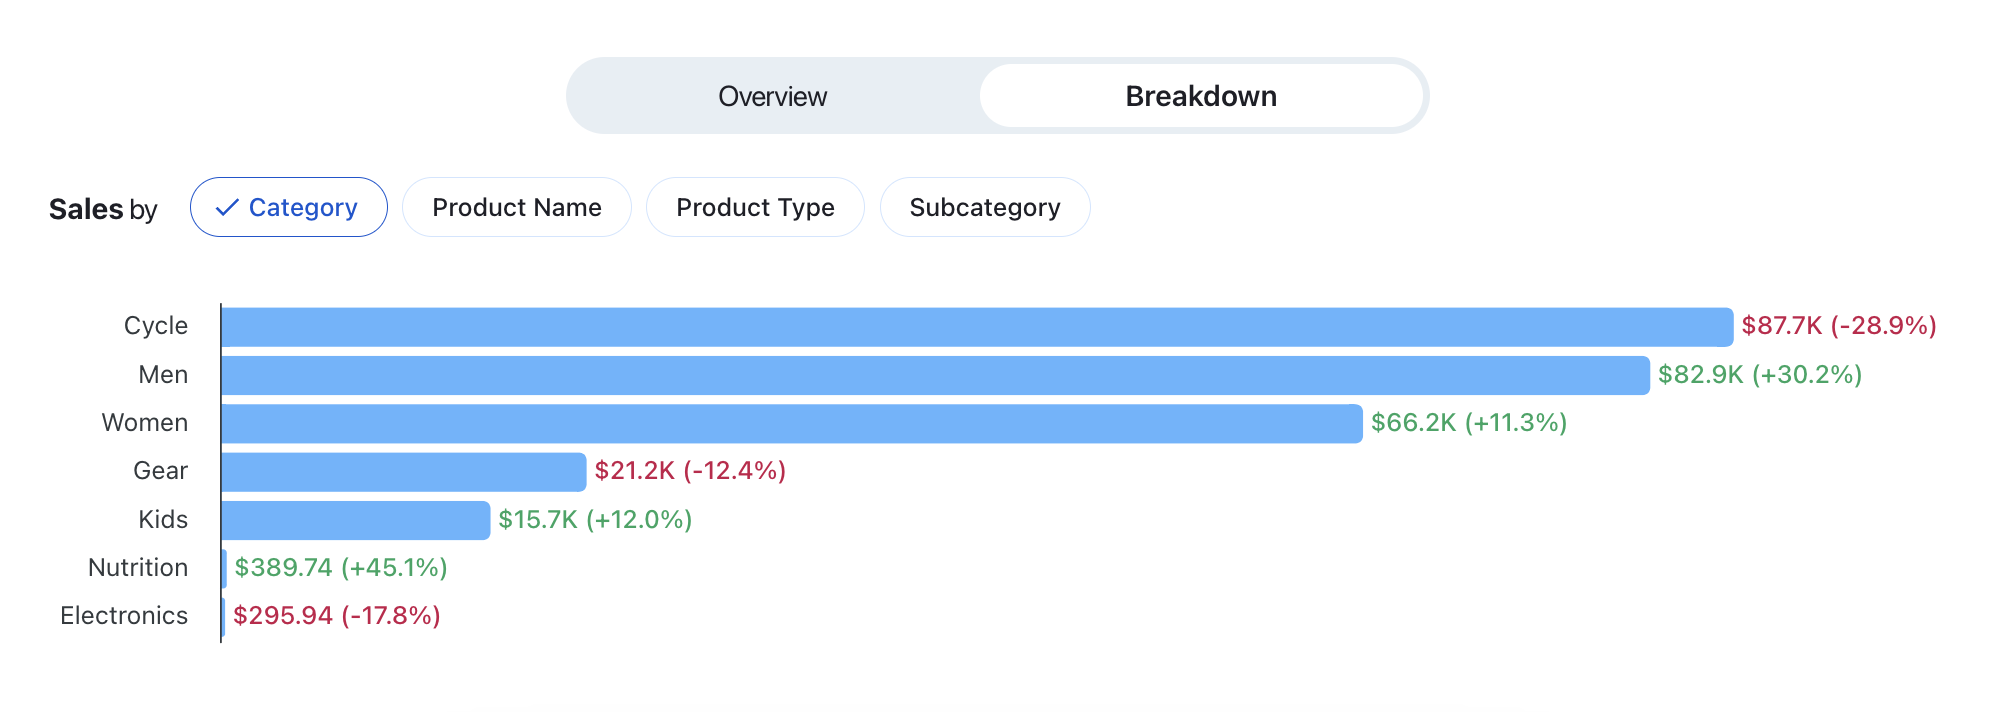Select the Breakdown tab
Image resolution: width=1994 pixels, height=712 pixels.
(x=1200, y=96)
